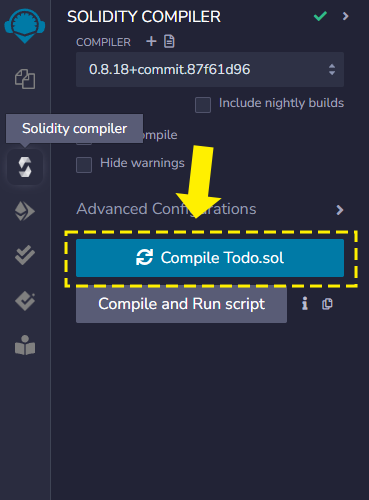
Task: Click the green compilation status checkmark
Action: (320, 16)
